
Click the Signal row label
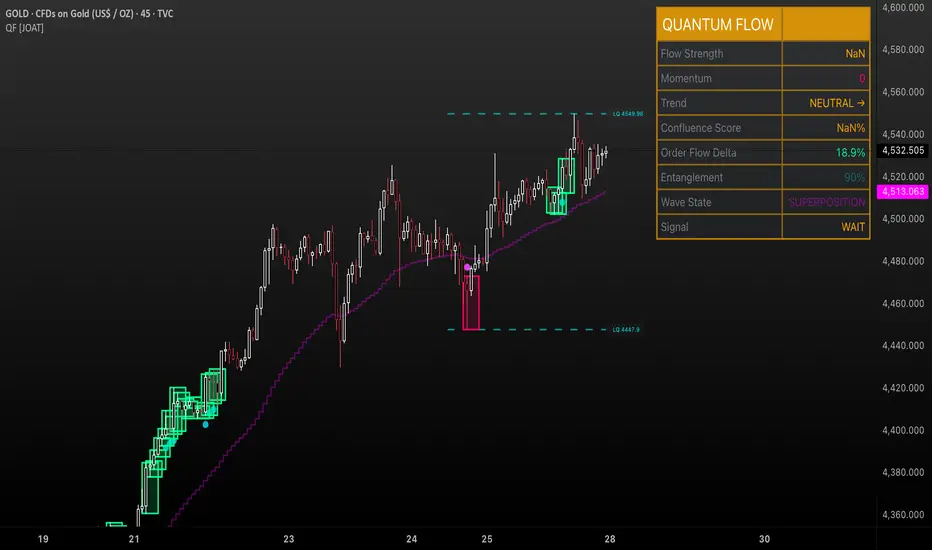675,227
